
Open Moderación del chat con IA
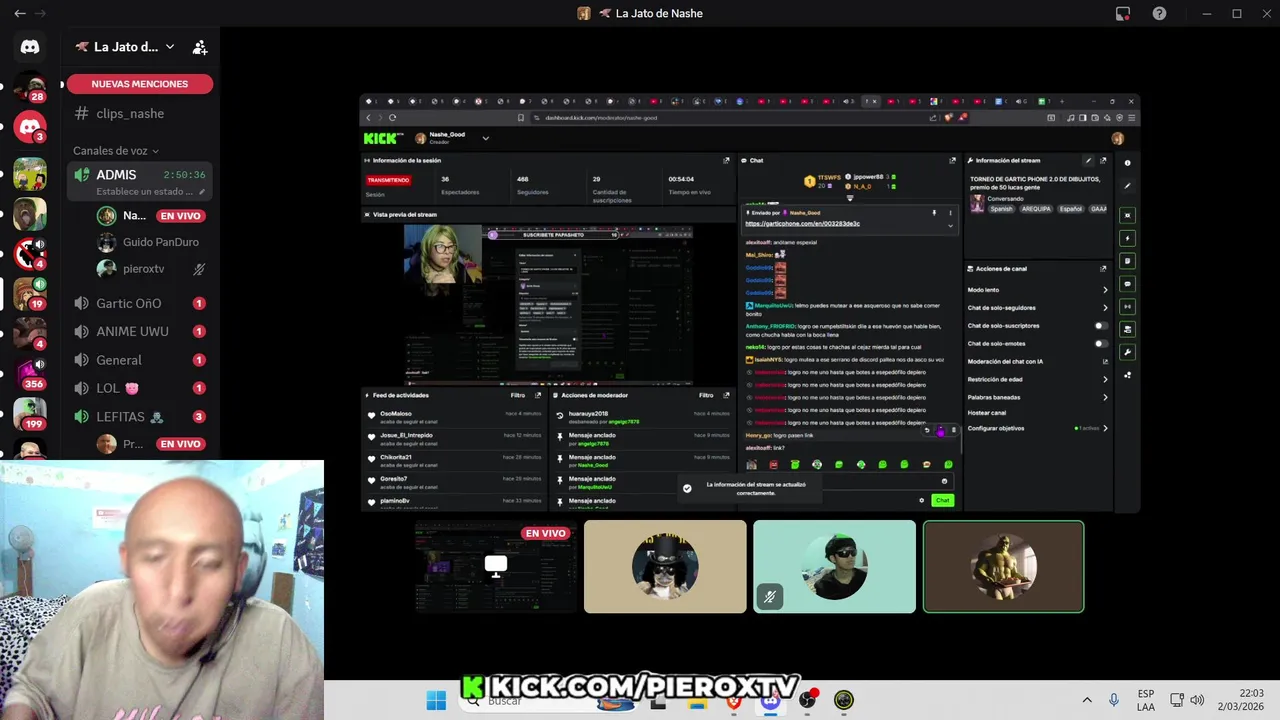(1038, 362)
